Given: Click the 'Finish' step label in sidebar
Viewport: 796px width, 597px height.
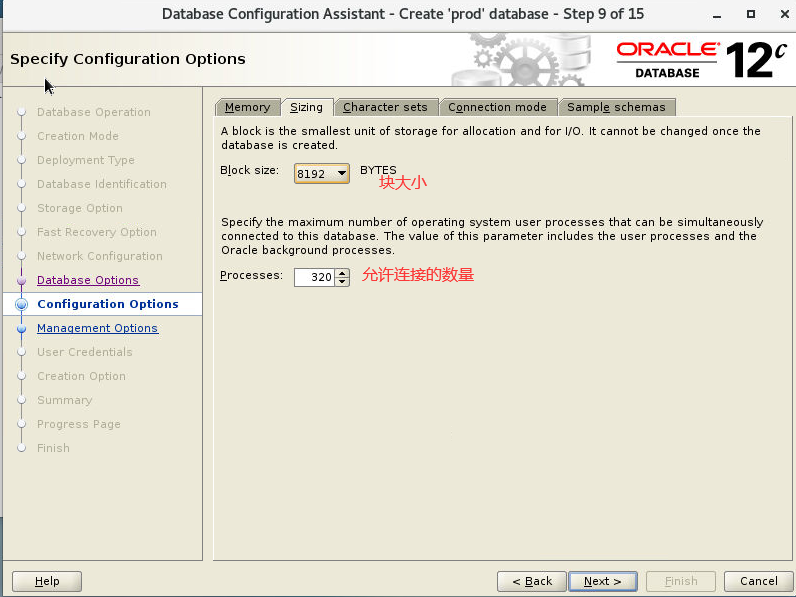Looking at the screenshot, I should pos(53,448).
